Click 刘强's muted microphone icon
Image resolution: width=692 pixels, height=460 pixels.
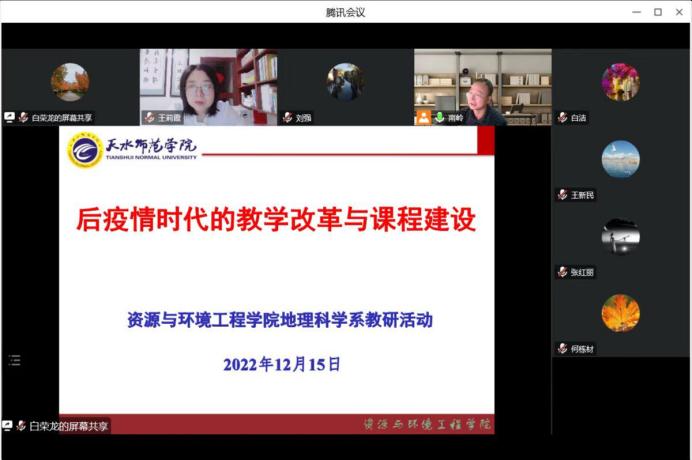pyautogui.click(x=287, y=117)
